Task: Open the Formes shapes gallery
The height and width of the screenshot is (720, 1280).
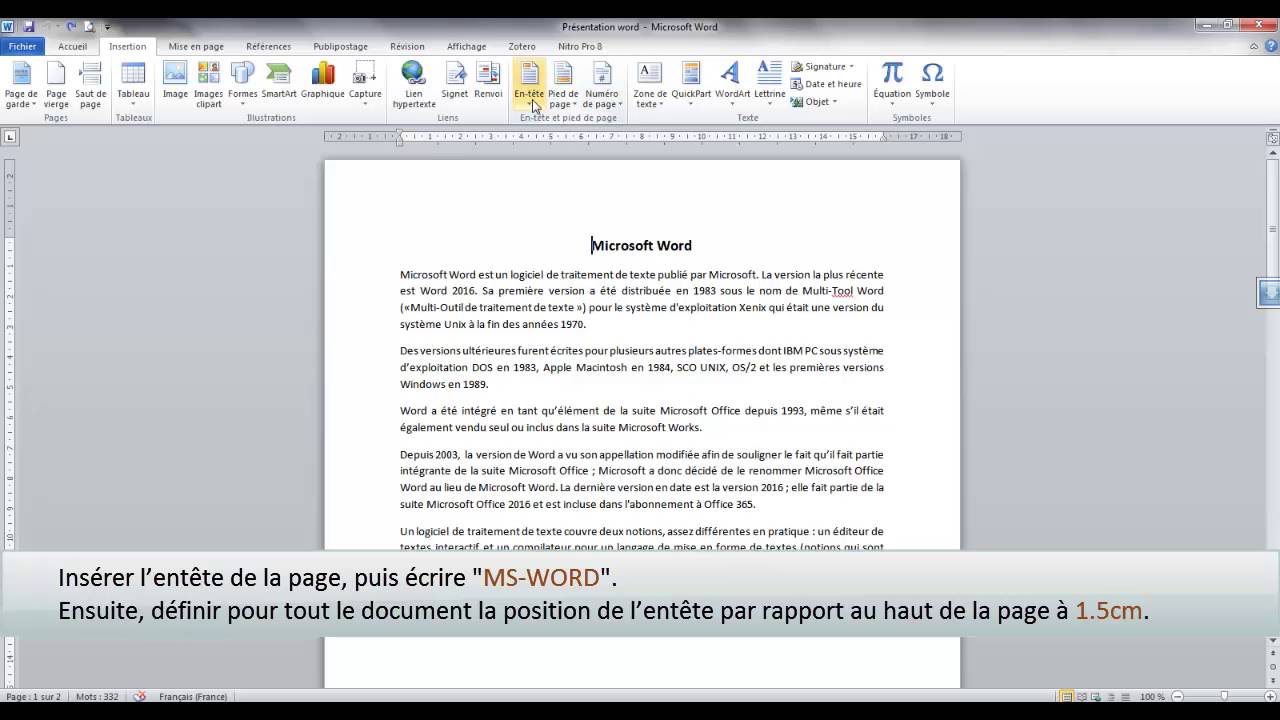Action: 242,85
